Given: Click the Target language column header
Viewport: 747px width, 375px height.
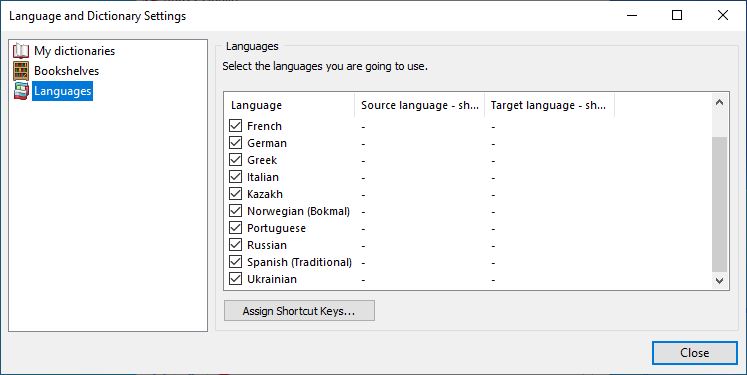Looking at the screenshot, I should (x=549, y=105).
